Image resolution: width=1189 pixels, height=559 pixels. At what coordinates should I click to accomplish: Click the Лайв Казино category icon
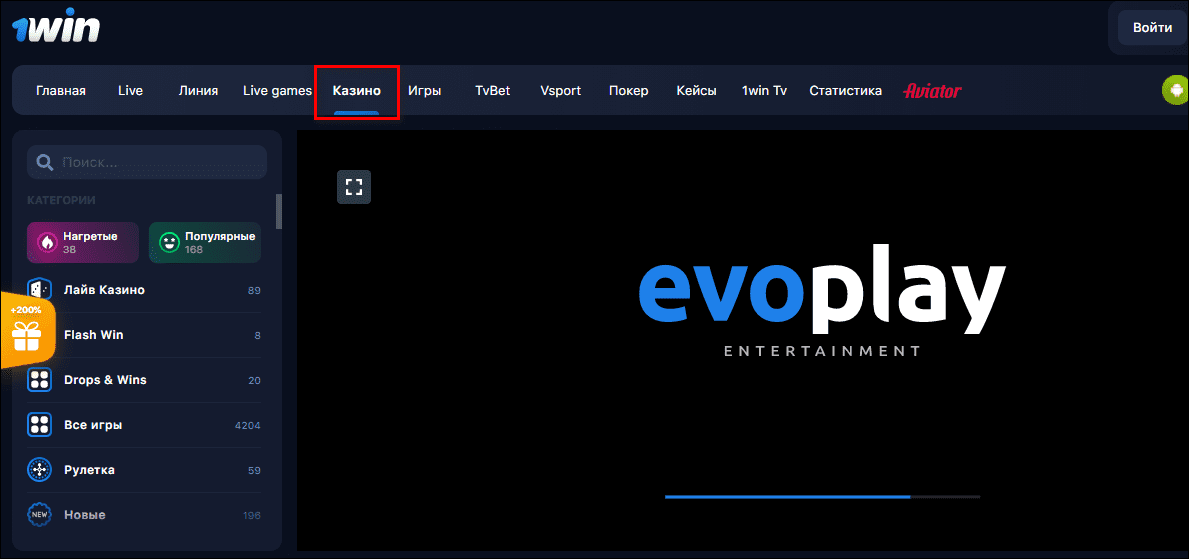[x=39, y=290]
